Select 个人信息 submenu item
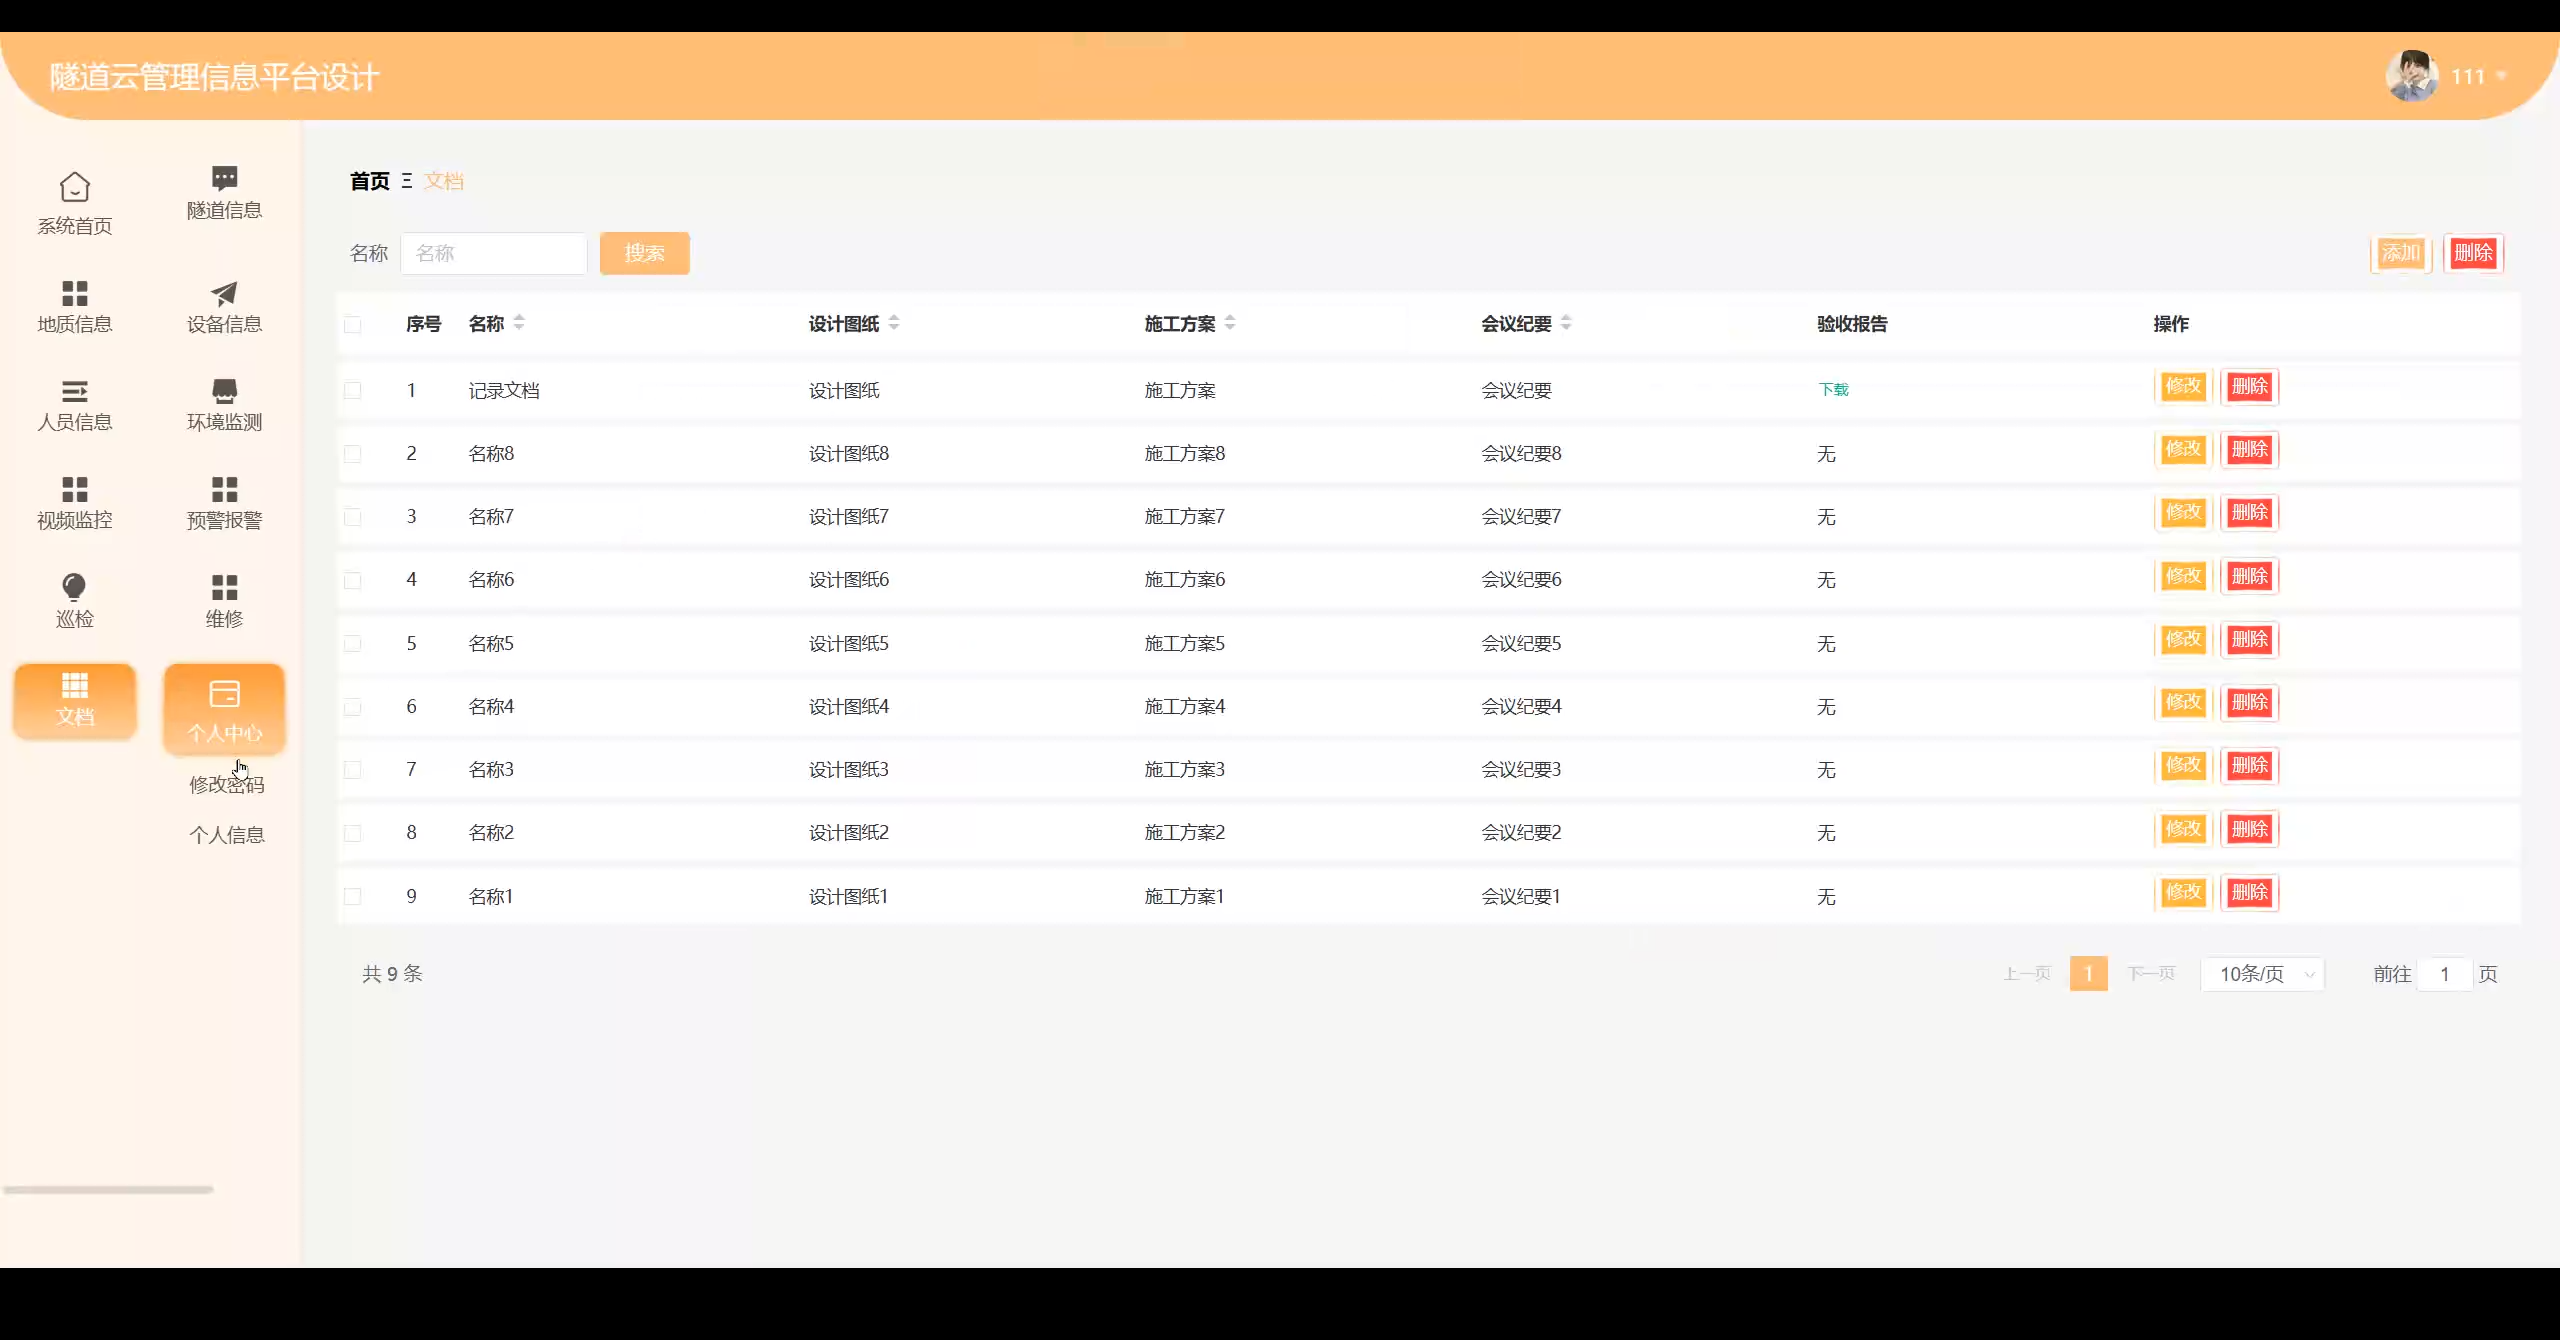The width and height of the screenshot is (2560, 1340). pyautogui.click(x=227, y=835)
